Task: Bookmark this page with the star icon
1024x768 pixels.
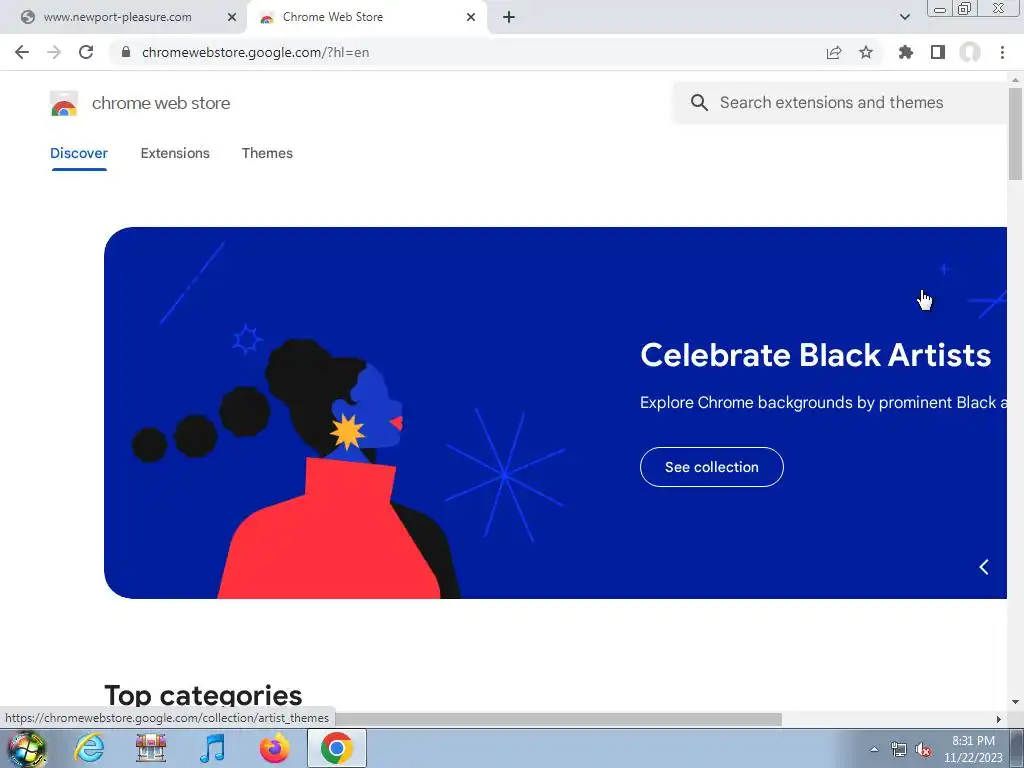Action: 866,52
